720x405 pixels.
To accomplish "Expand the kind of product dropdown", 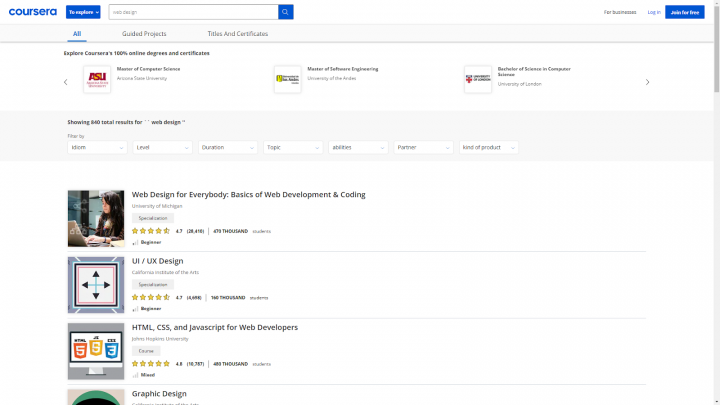I will (x=489, y=147).
